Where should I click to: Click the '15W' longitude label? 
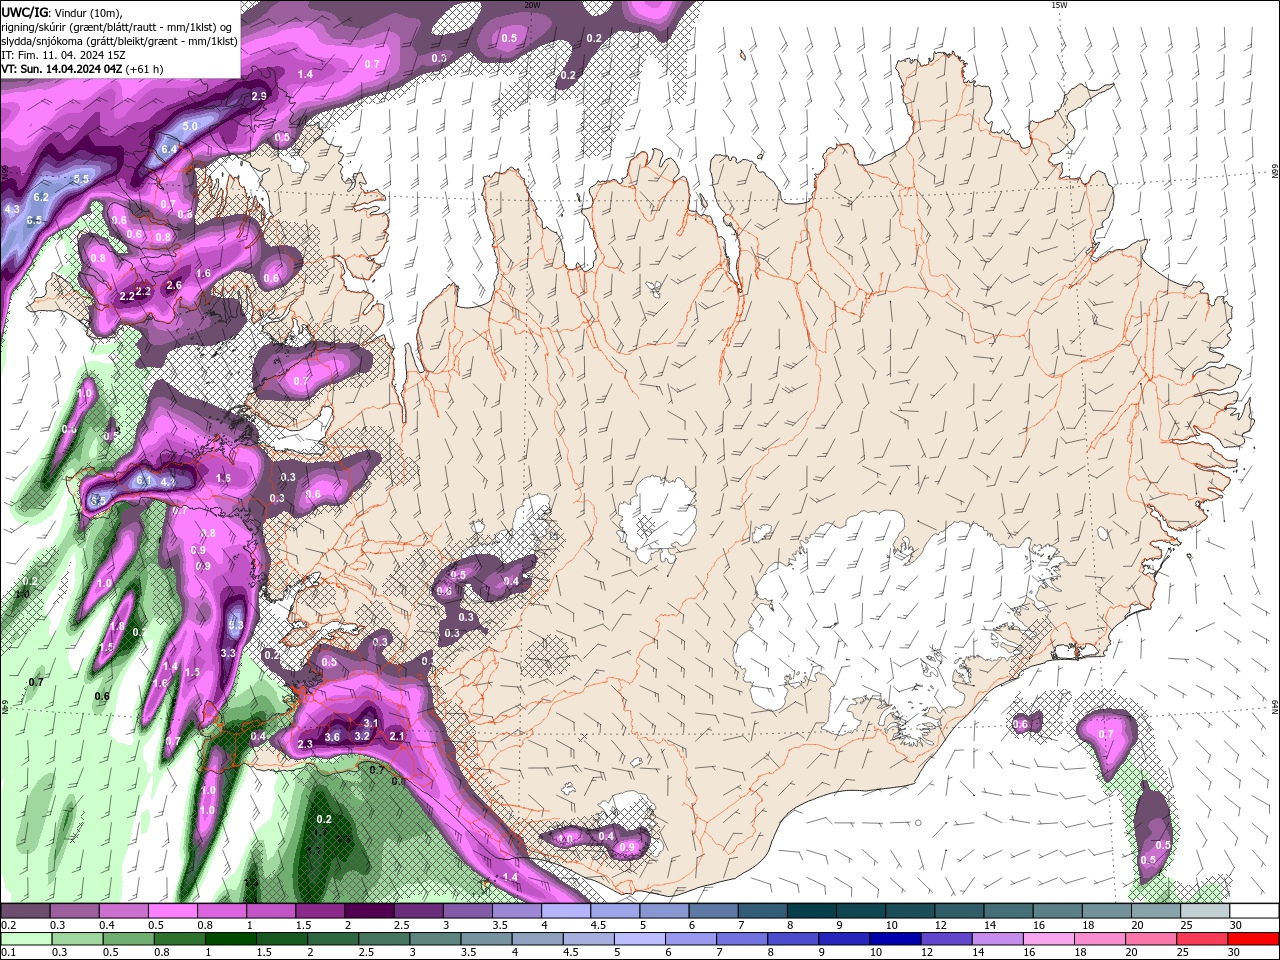pyautogui.click(x=1059, y=5)
